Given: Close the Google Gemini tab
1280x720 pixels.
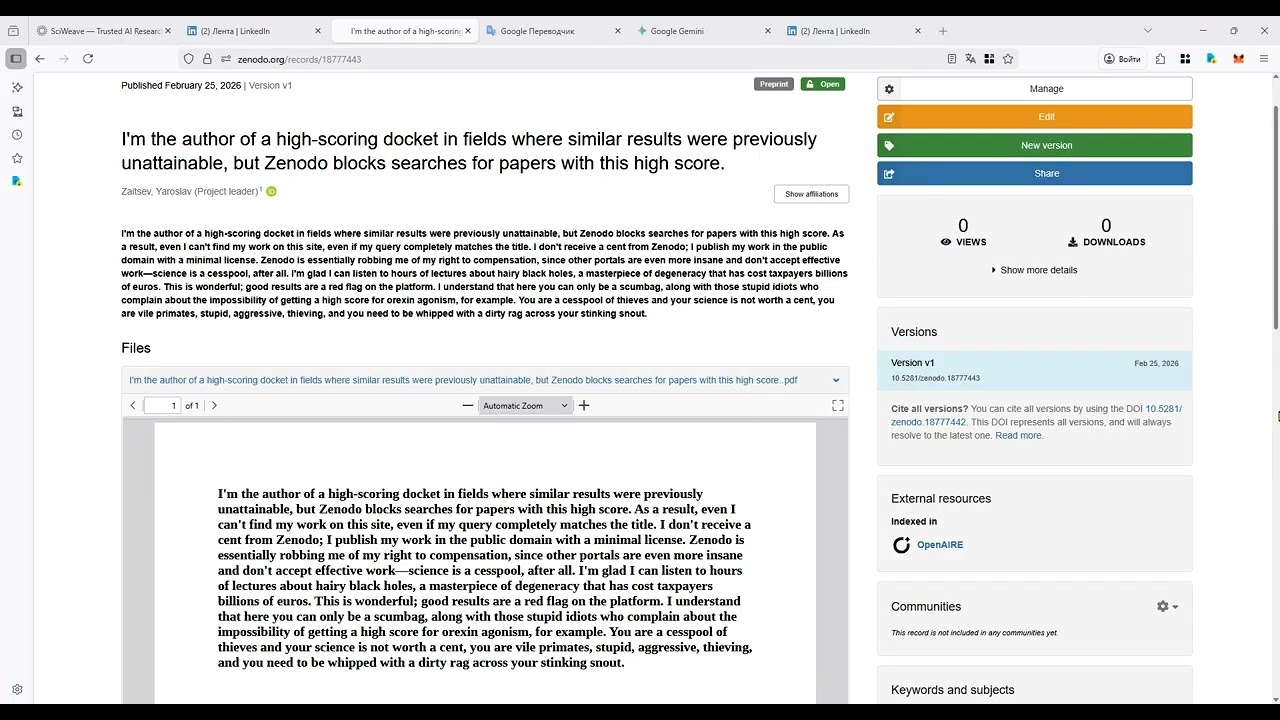Looking at the screenshot, I should pyautogui.click(x=768, y=31).
